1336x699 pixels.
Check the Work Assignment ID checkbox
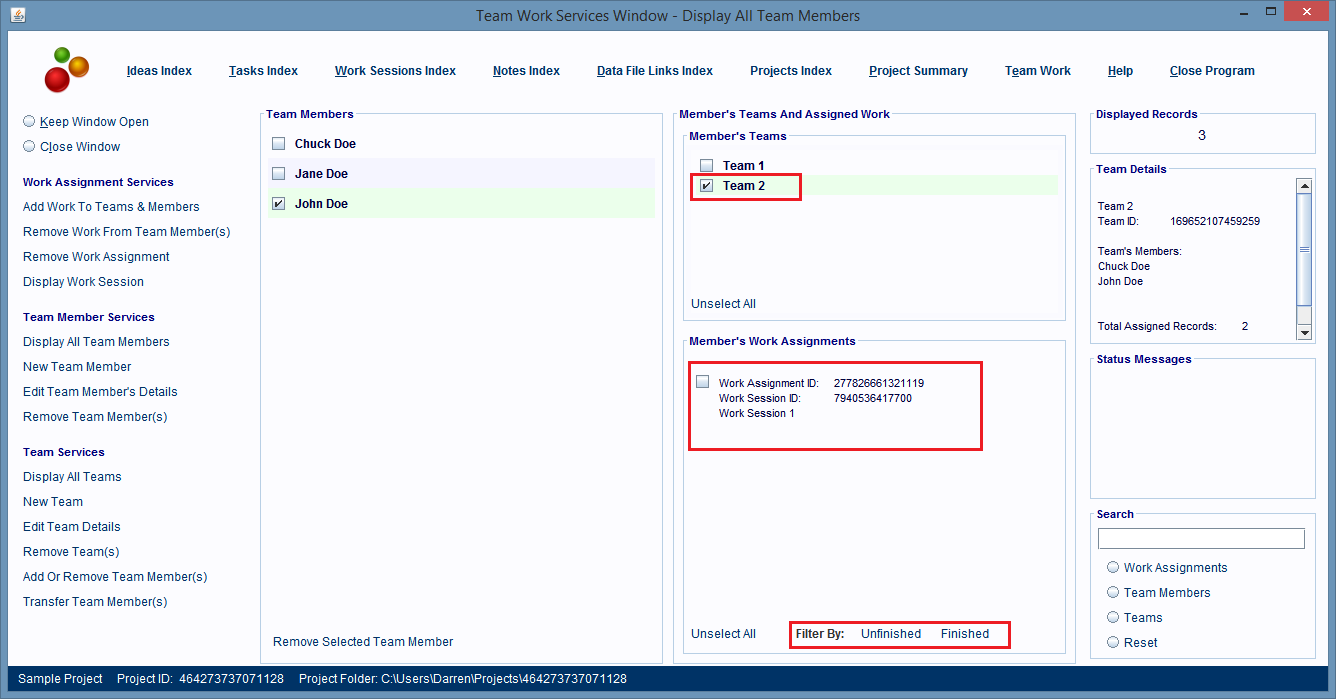click(x=703, y=382)
